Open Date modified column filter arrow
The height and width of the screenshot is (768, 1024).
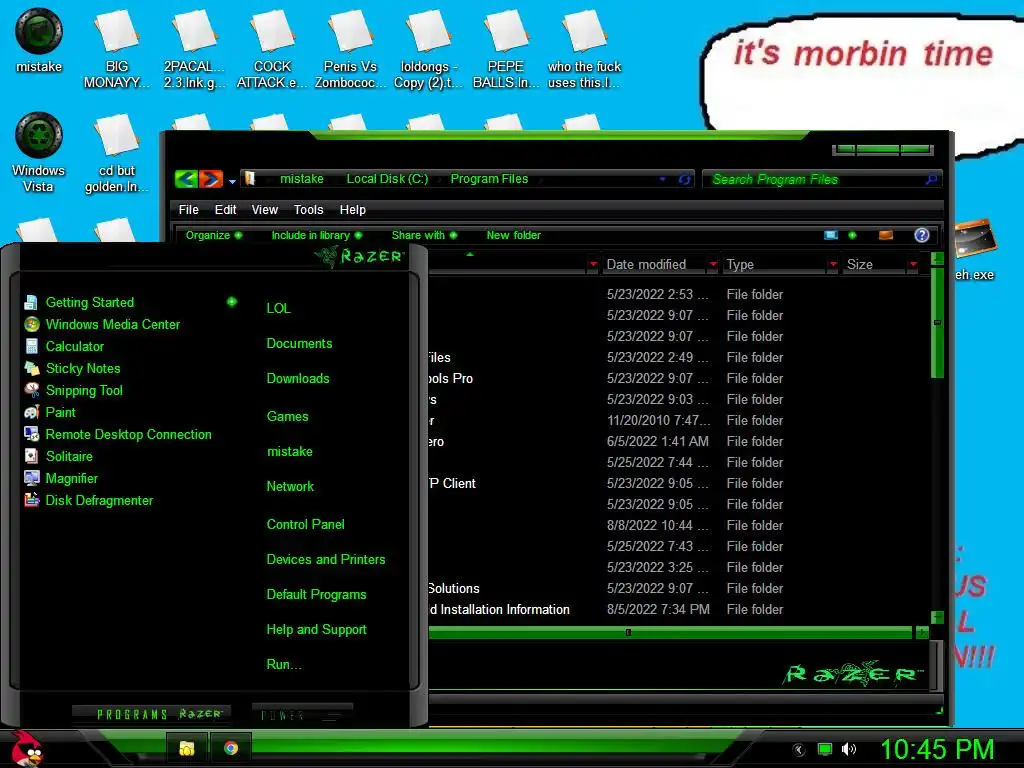point(713,264)
